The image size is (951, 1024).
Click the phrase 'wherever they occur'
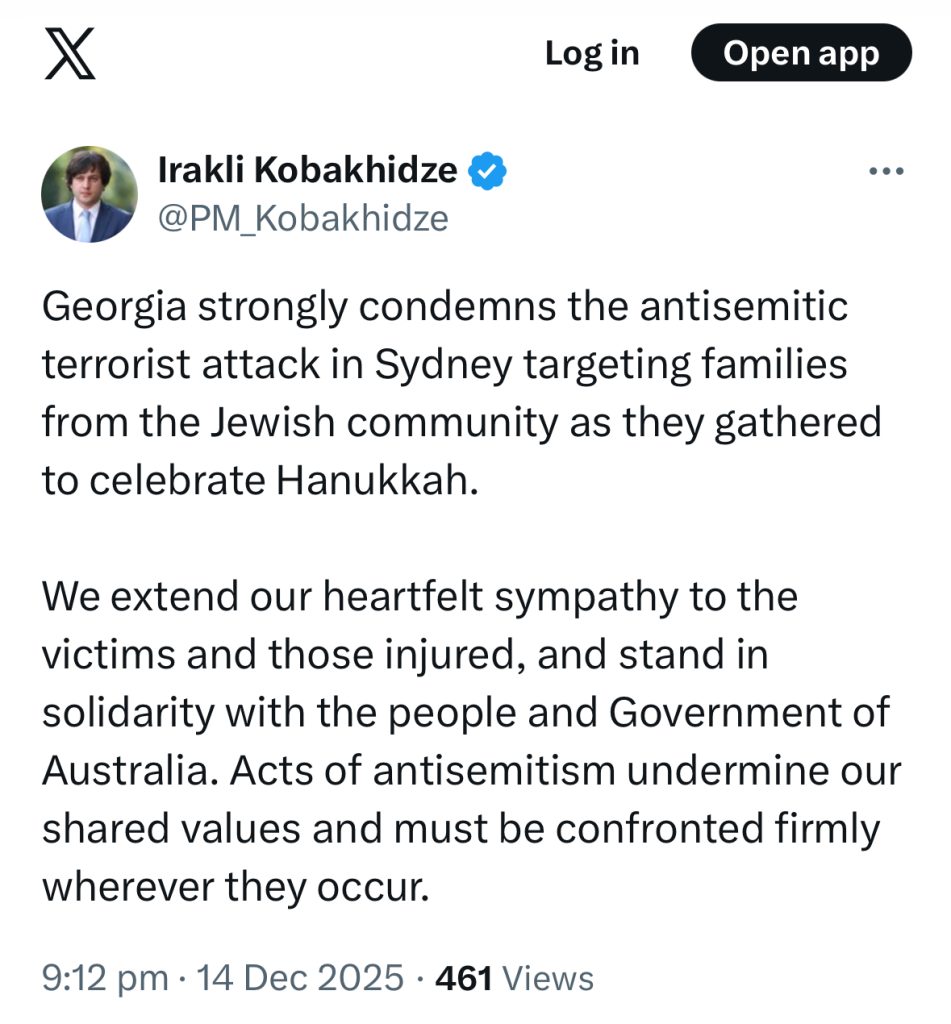[x=235, y=886]
